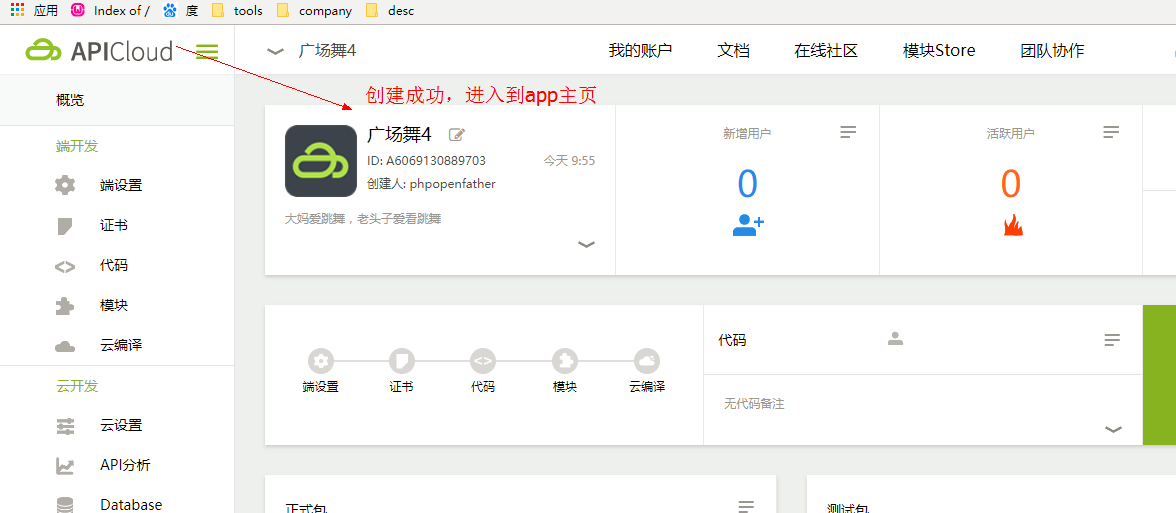Open 模块Store in the top navigation
The height and width of the screenshot is (513, 1176).
[x=939, y=51]
